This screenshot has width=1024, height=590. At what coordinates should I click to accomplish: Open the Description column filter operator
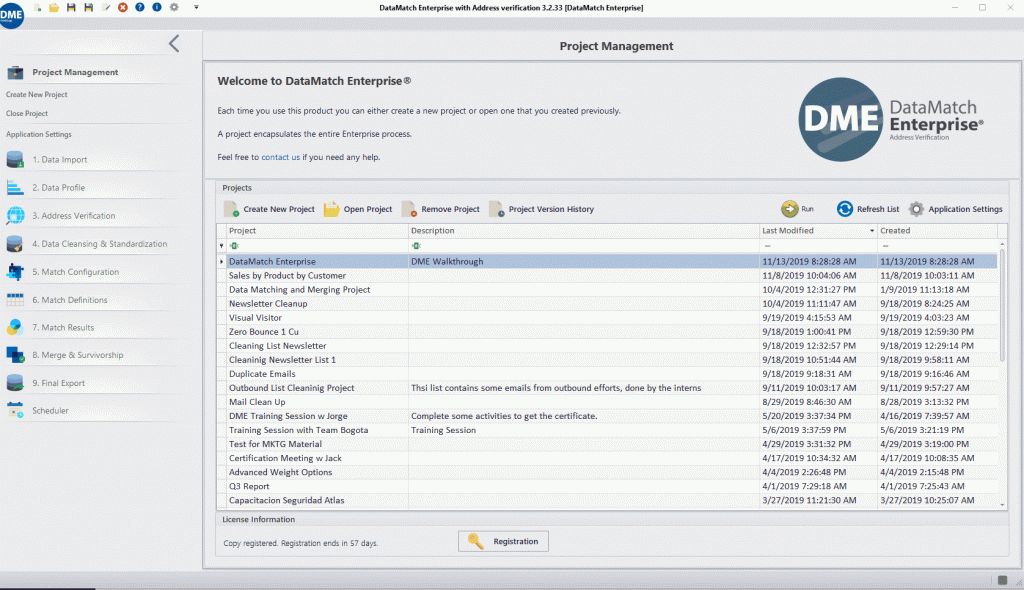click(416, 246)
